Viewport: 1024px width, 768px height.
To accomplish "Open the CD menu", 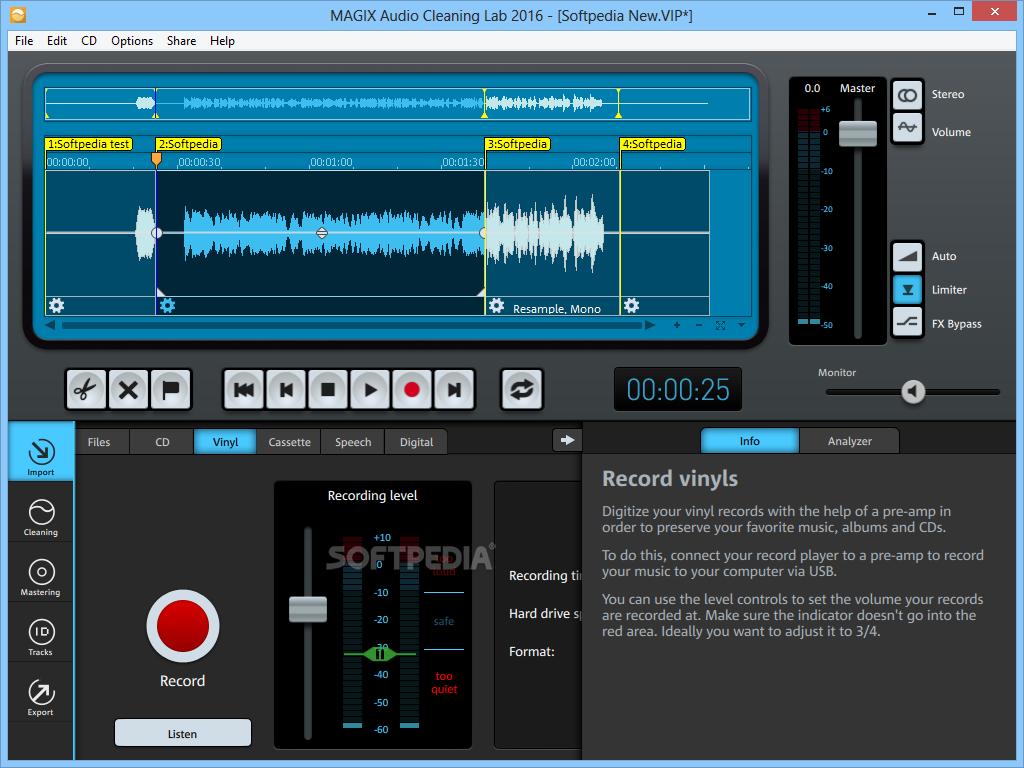I will 89,40.
